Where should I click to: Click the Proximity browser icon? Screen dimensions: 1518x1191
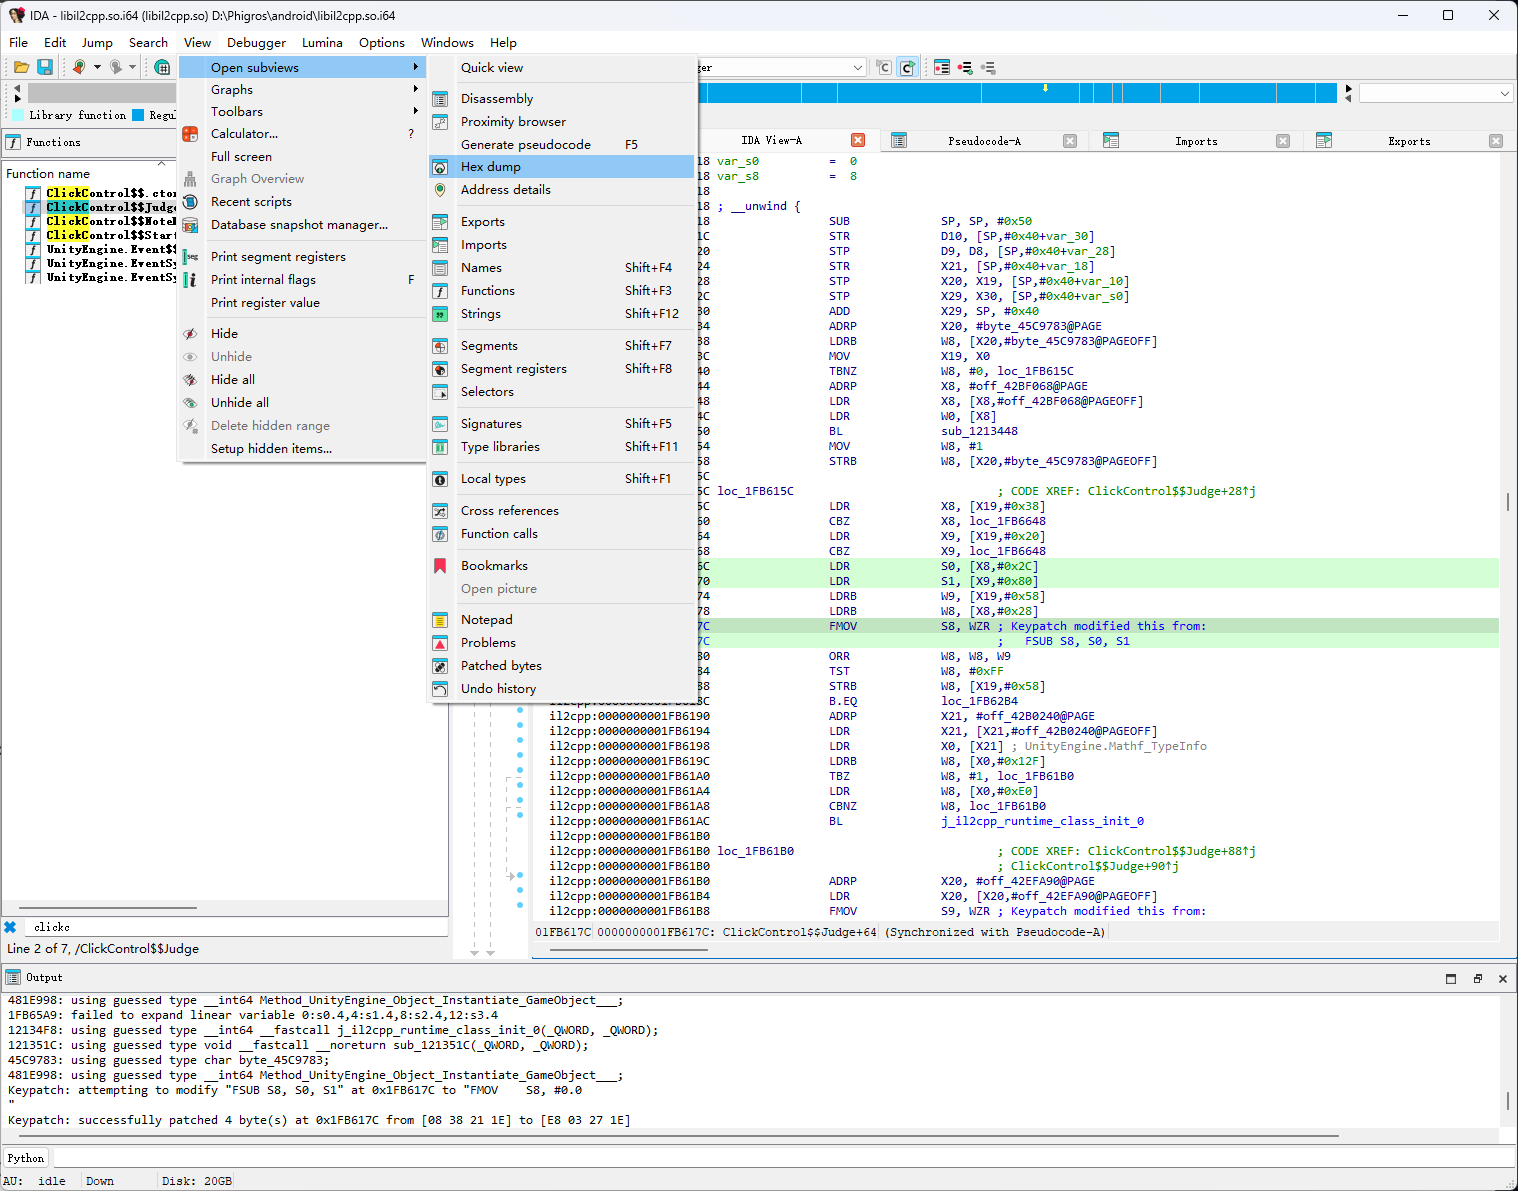pos(440,122)
